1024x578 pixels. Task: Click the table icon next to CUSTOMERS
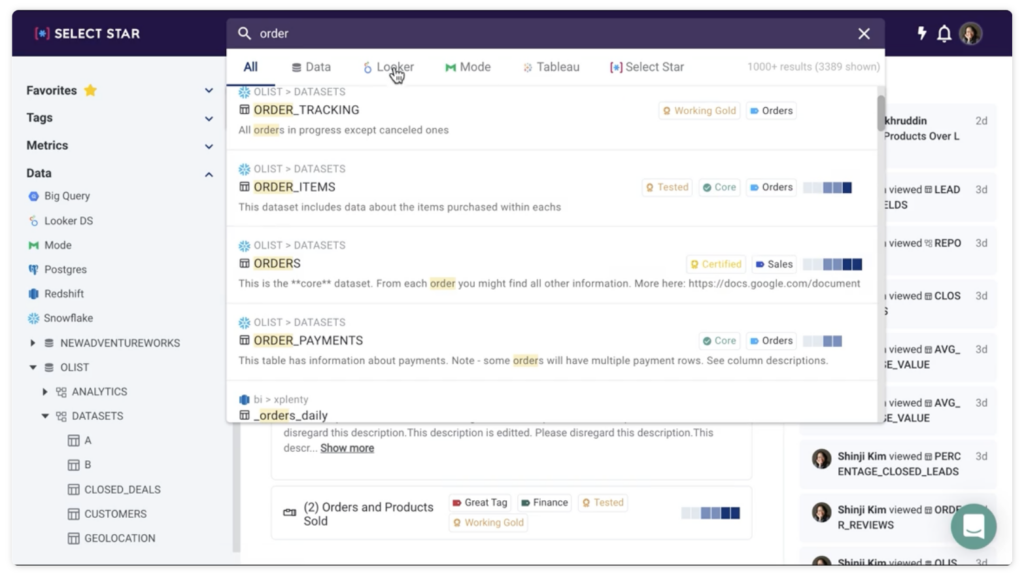pos(74,514)
